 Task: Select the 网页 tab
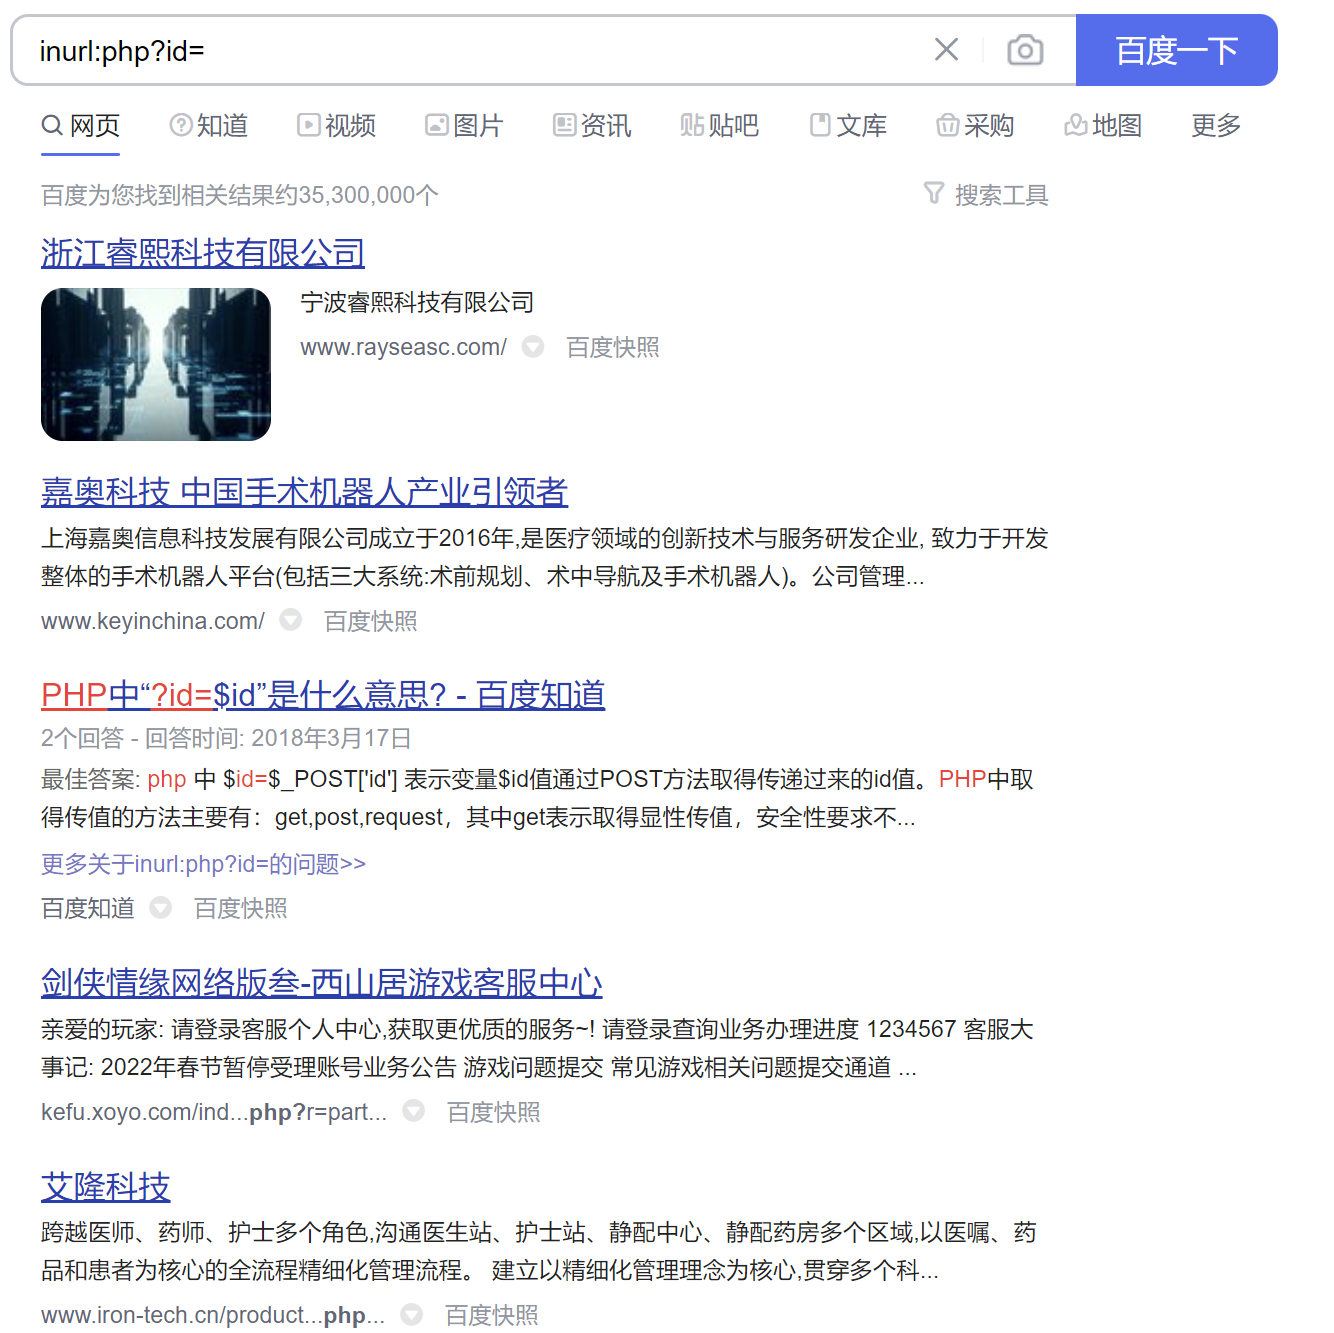81,126
